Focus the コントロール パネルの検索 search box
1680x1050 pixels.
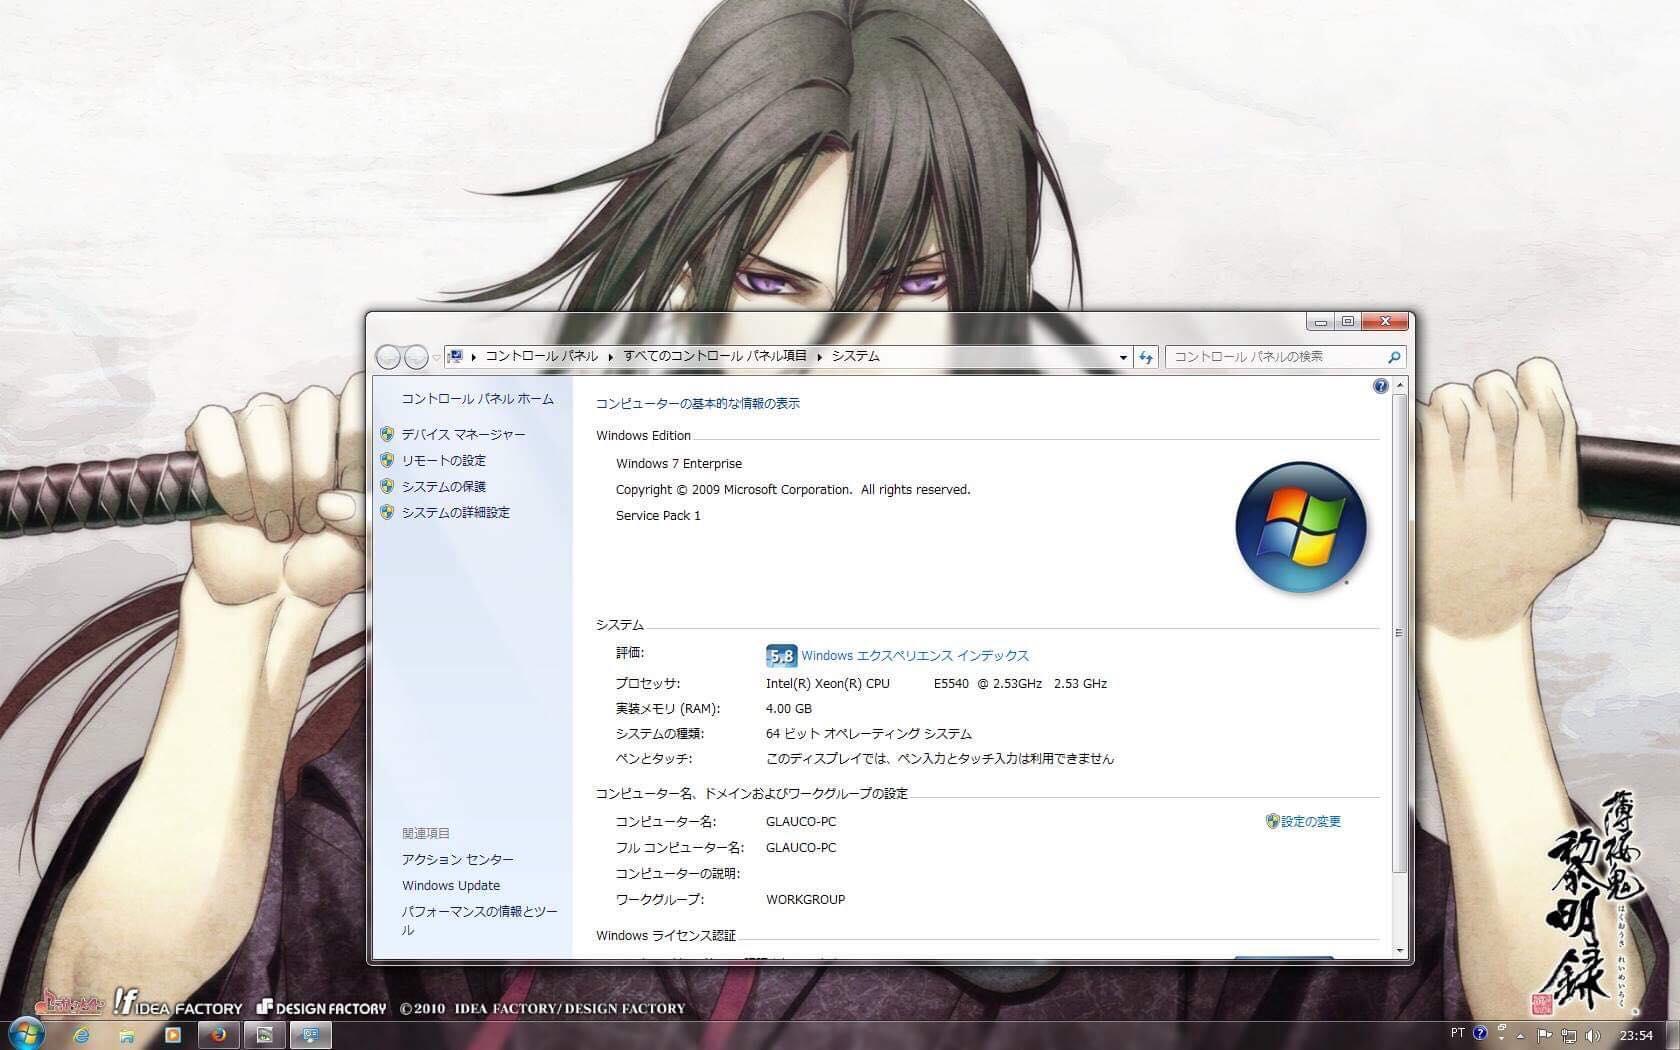pos(1286,357)
